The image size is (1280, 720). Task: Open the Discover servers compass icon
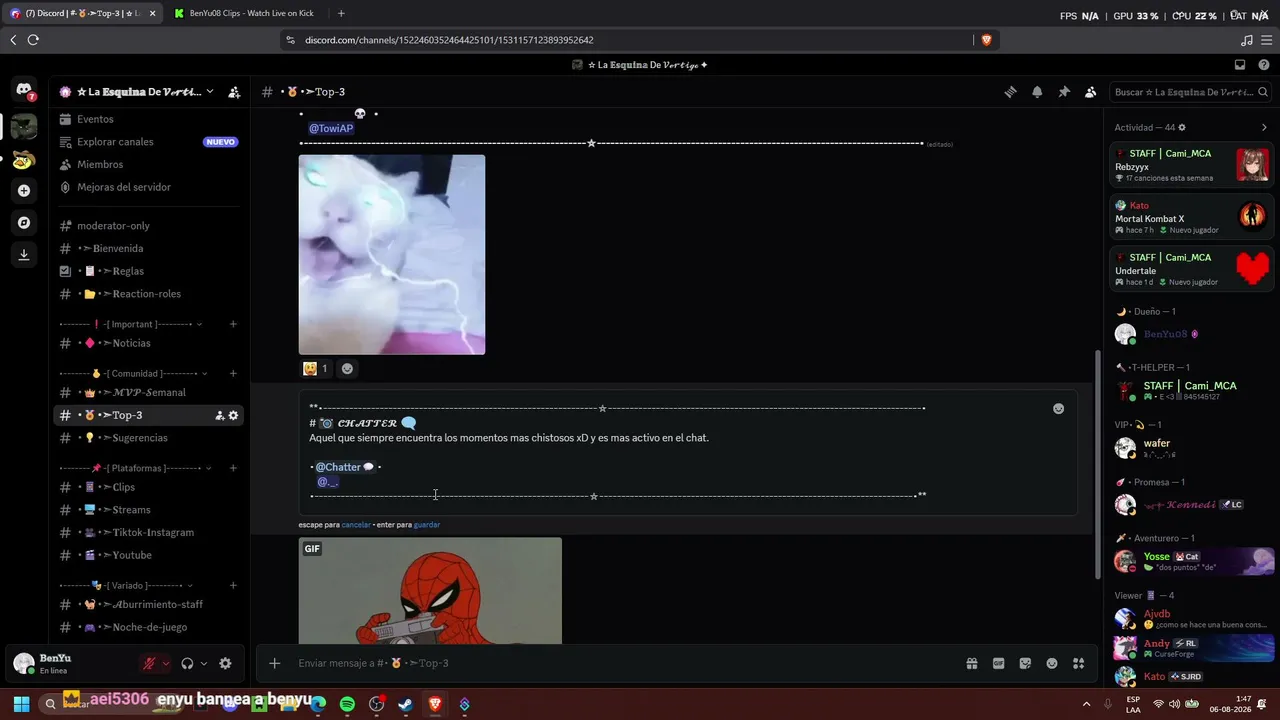24,222
